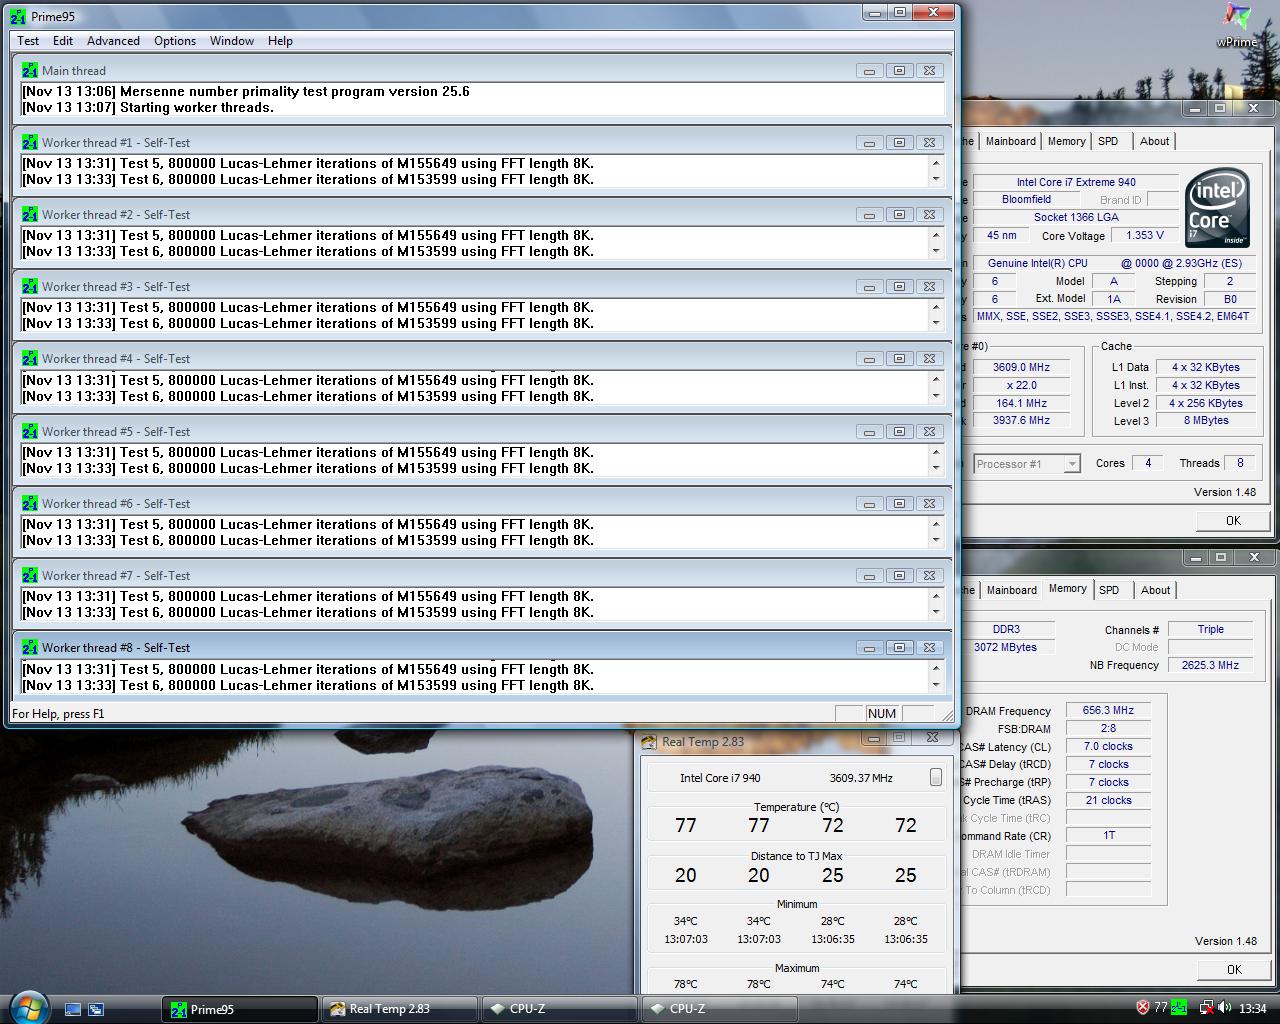Click the Worker thread #2 window icon

point(30,215)
